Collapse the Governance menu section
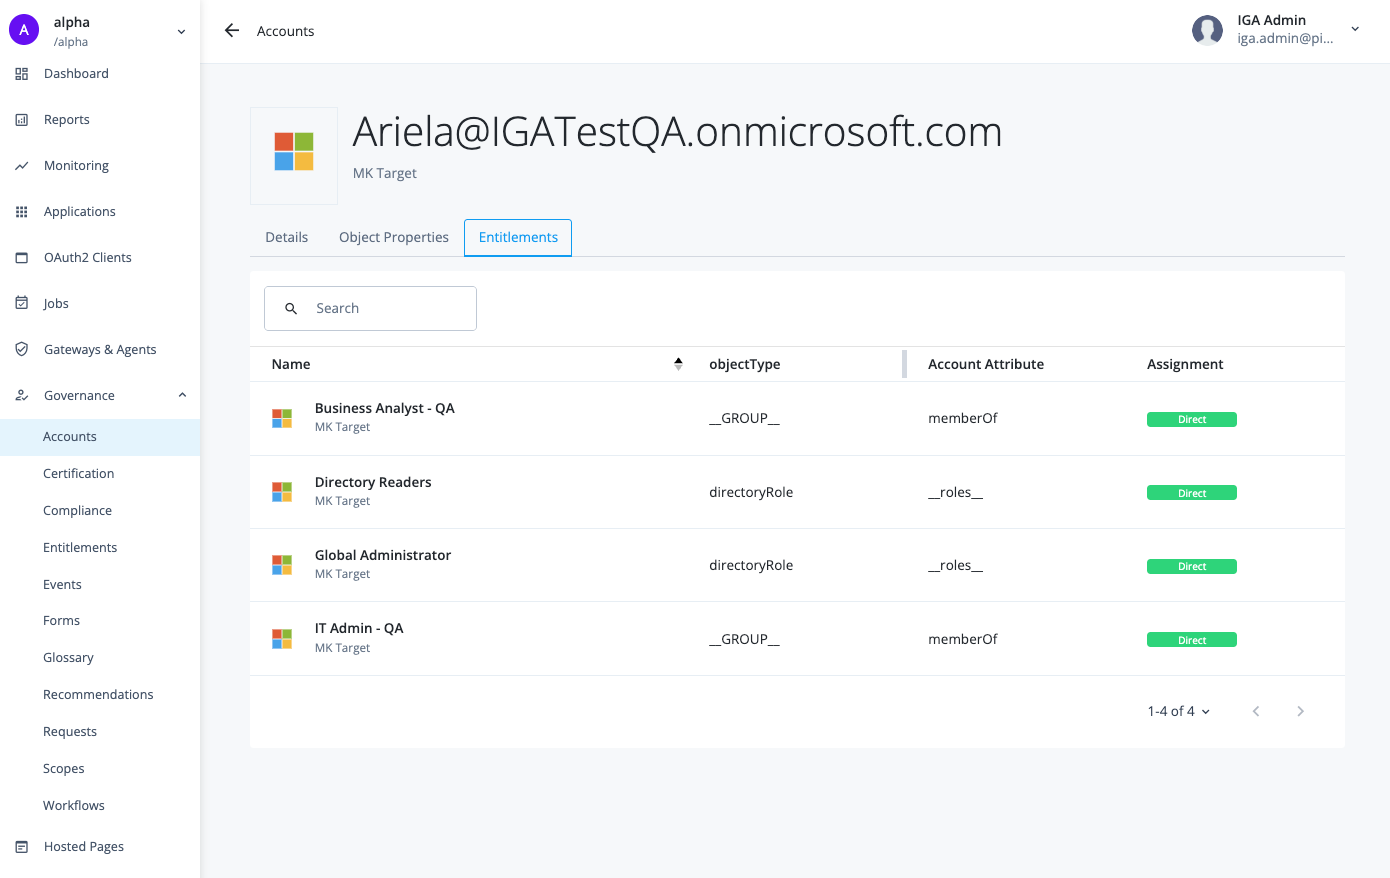1390x878 pixels. [x=182, y=395]
